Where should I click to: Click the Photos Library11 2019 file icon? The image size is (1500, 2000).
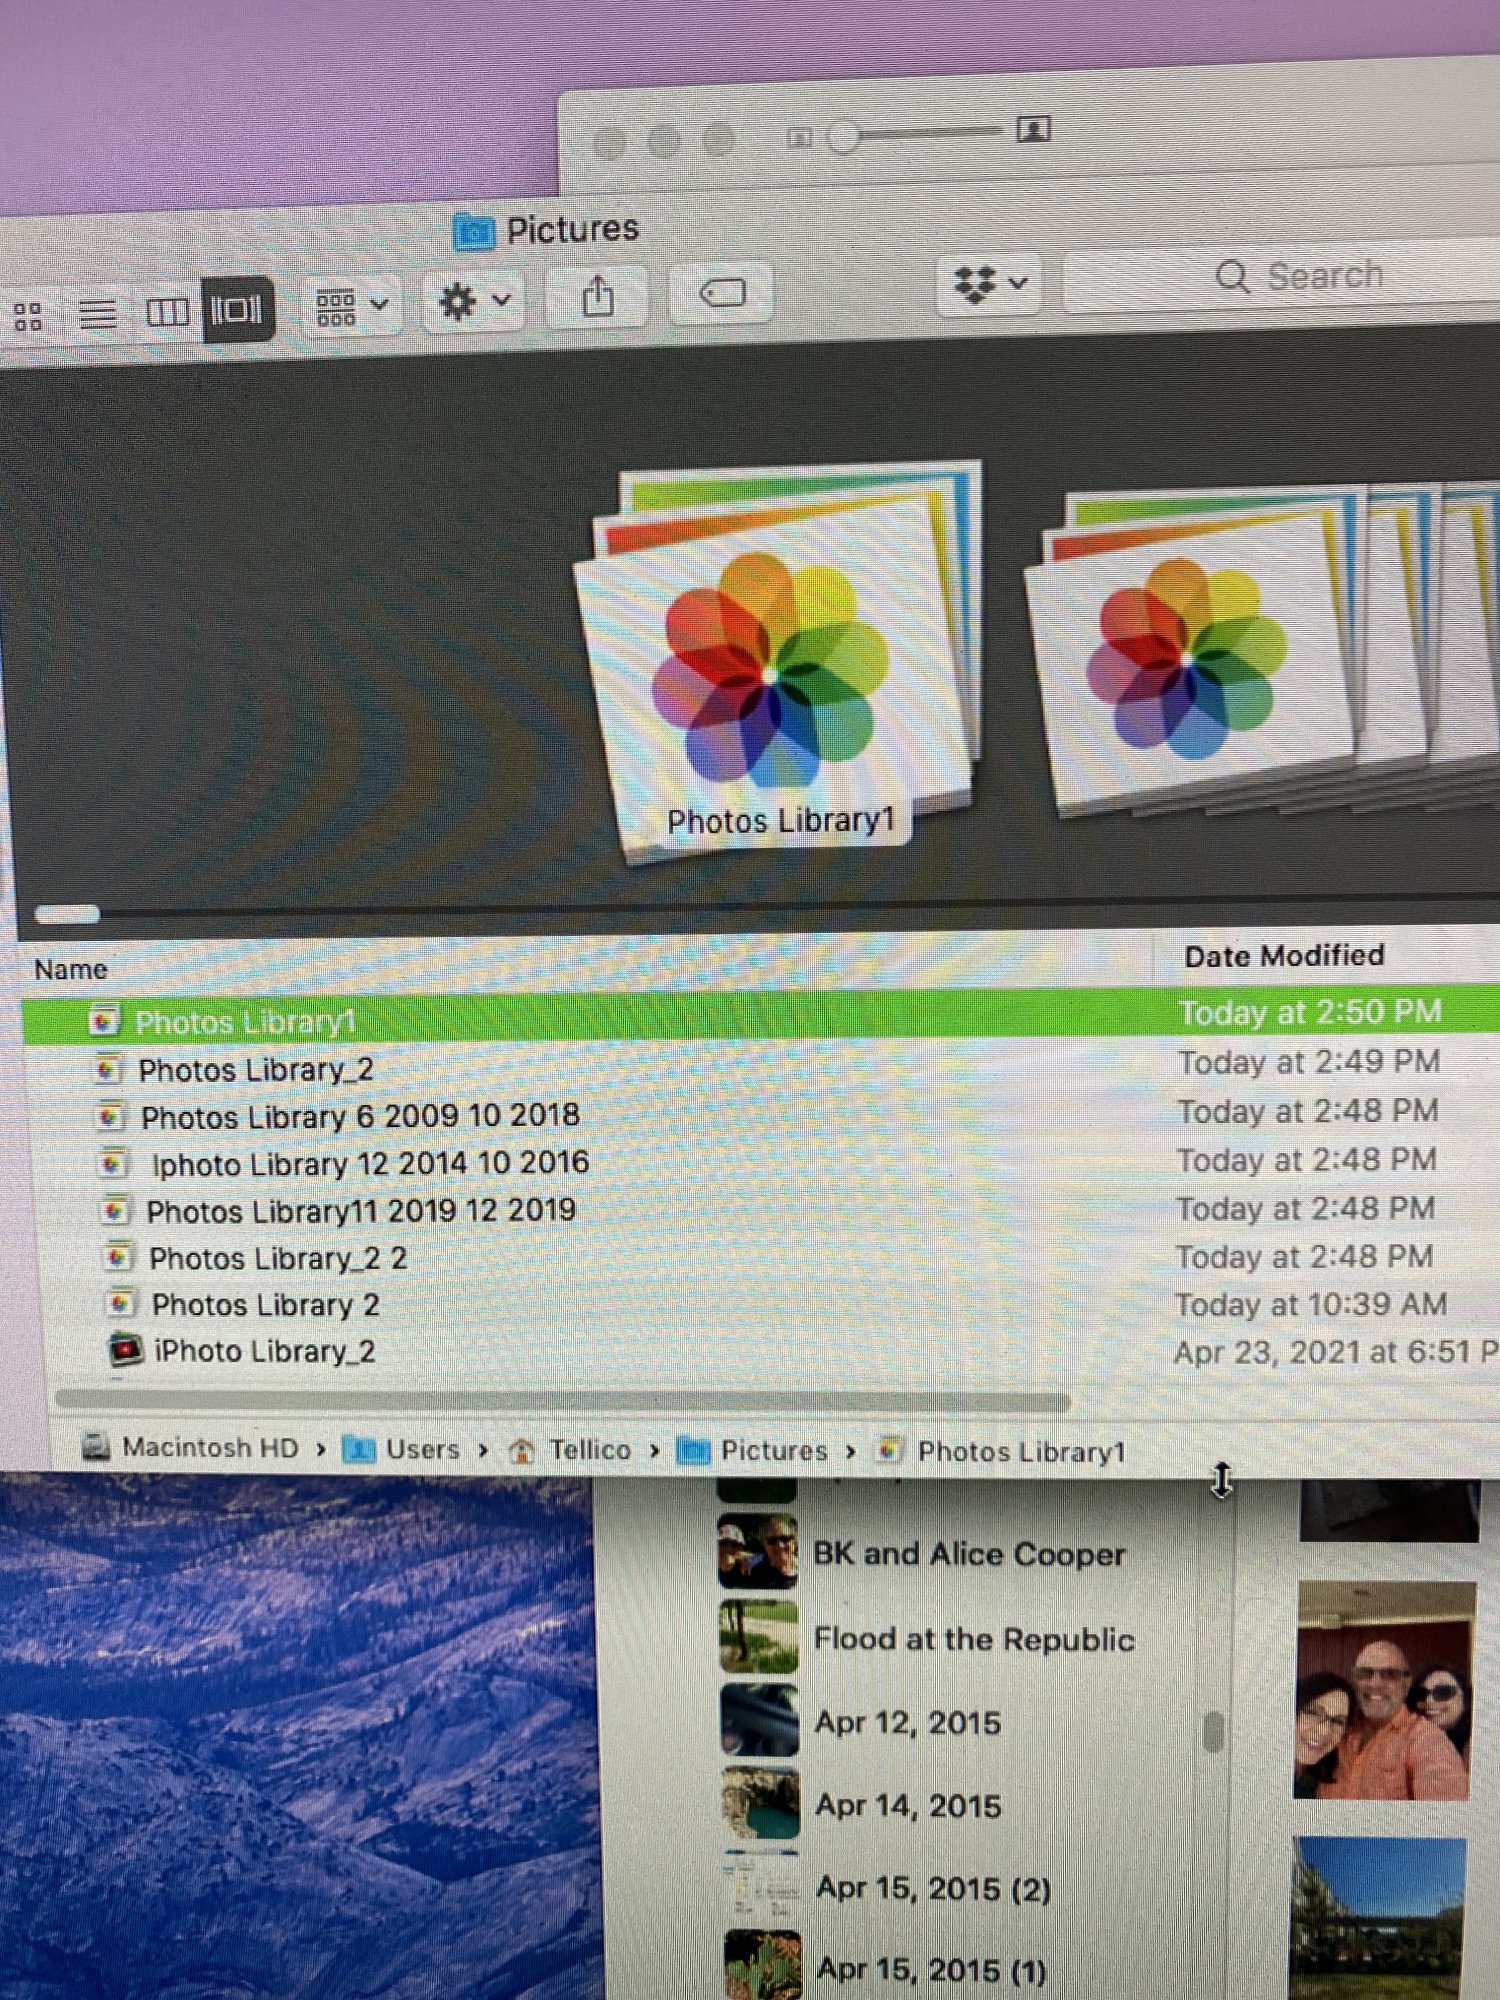click(116, 1211)
